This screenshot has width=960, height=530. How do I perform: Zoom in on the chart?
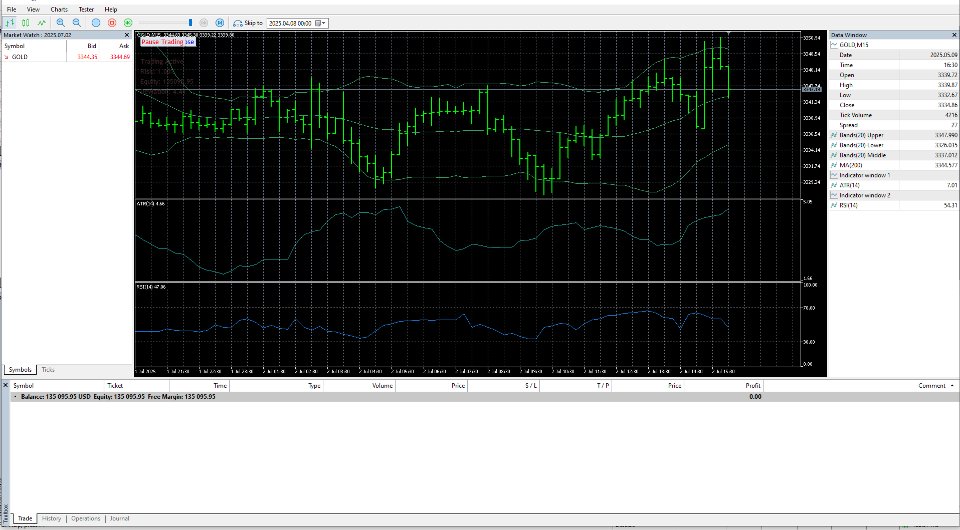point(61,23)
